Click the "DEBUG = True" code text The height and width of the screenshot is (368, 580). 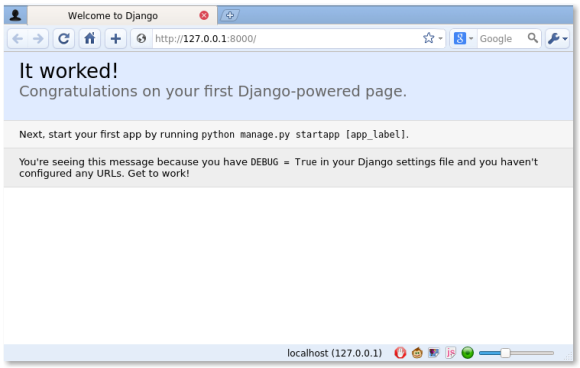coord(283,162)
